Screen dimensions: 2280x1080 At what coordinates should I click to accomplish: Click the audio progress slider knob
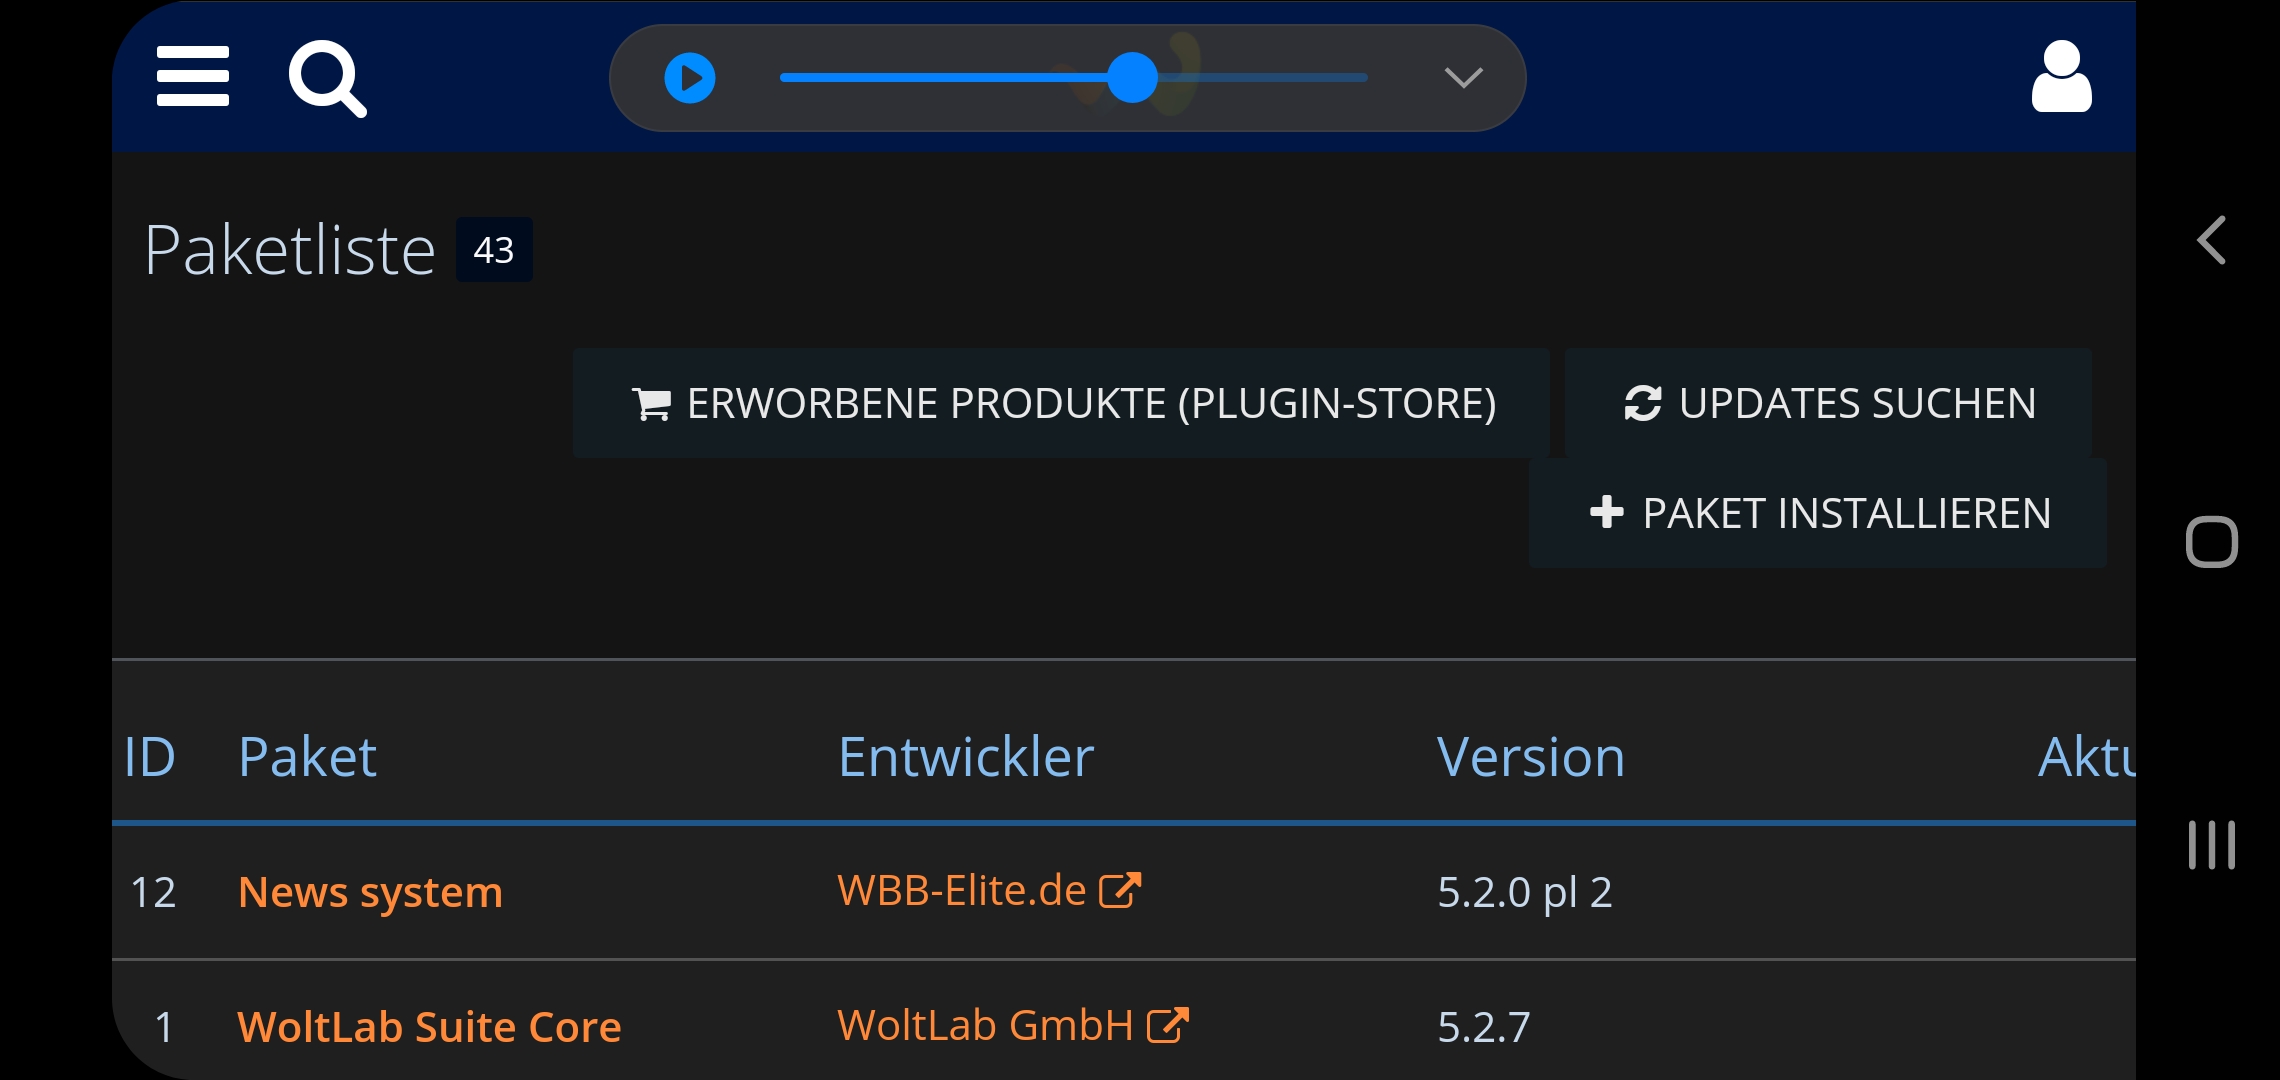[x=1132, y=78]
